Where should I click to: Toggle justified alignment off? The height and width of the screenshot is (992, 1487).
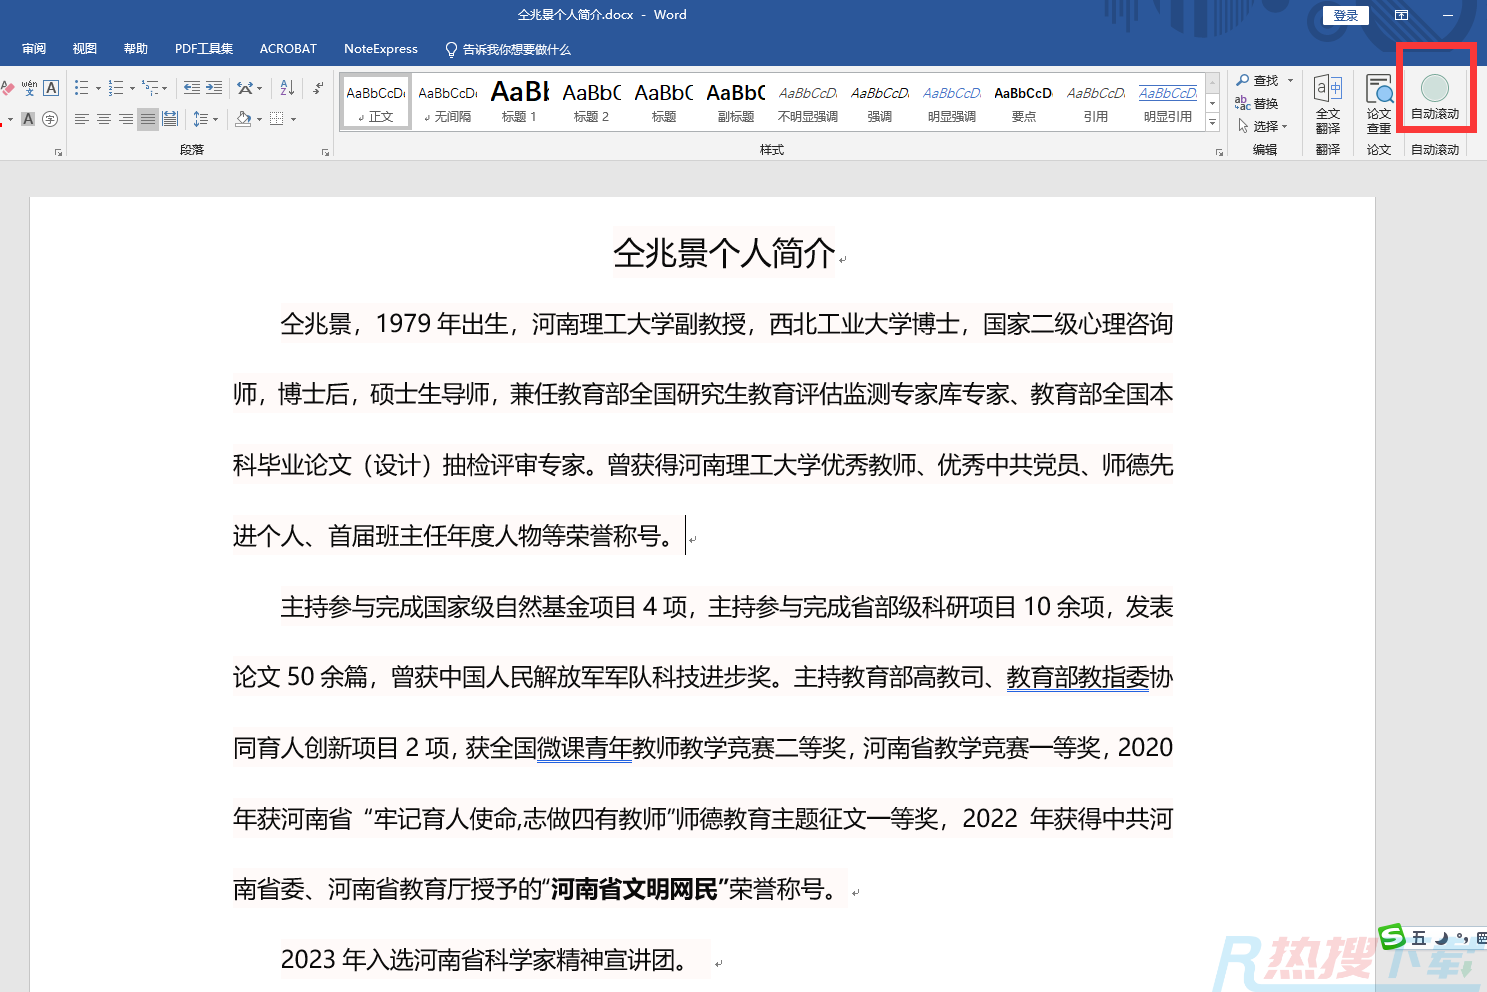(x=148, y=120)
